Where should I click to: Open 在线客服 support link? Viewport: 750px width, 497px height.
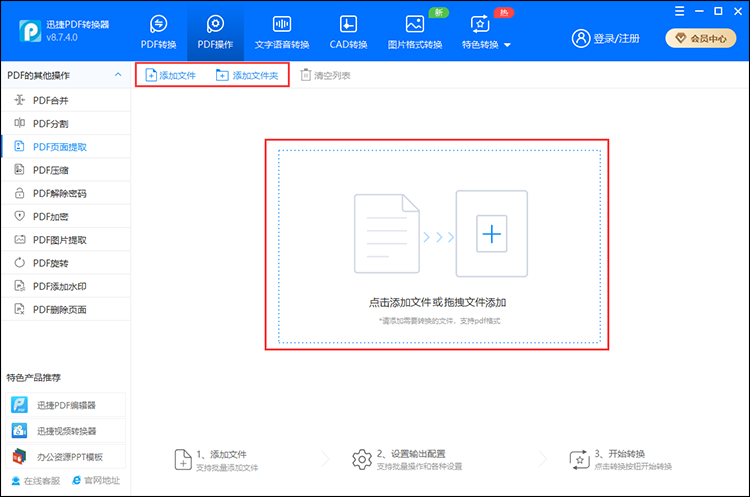(36, 481)
